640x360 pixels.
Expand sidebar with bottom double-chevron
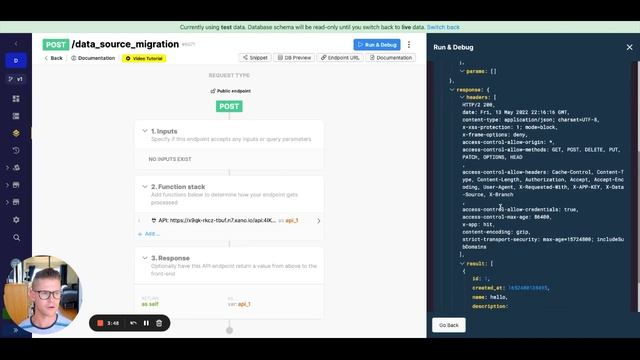coord(16,330)
